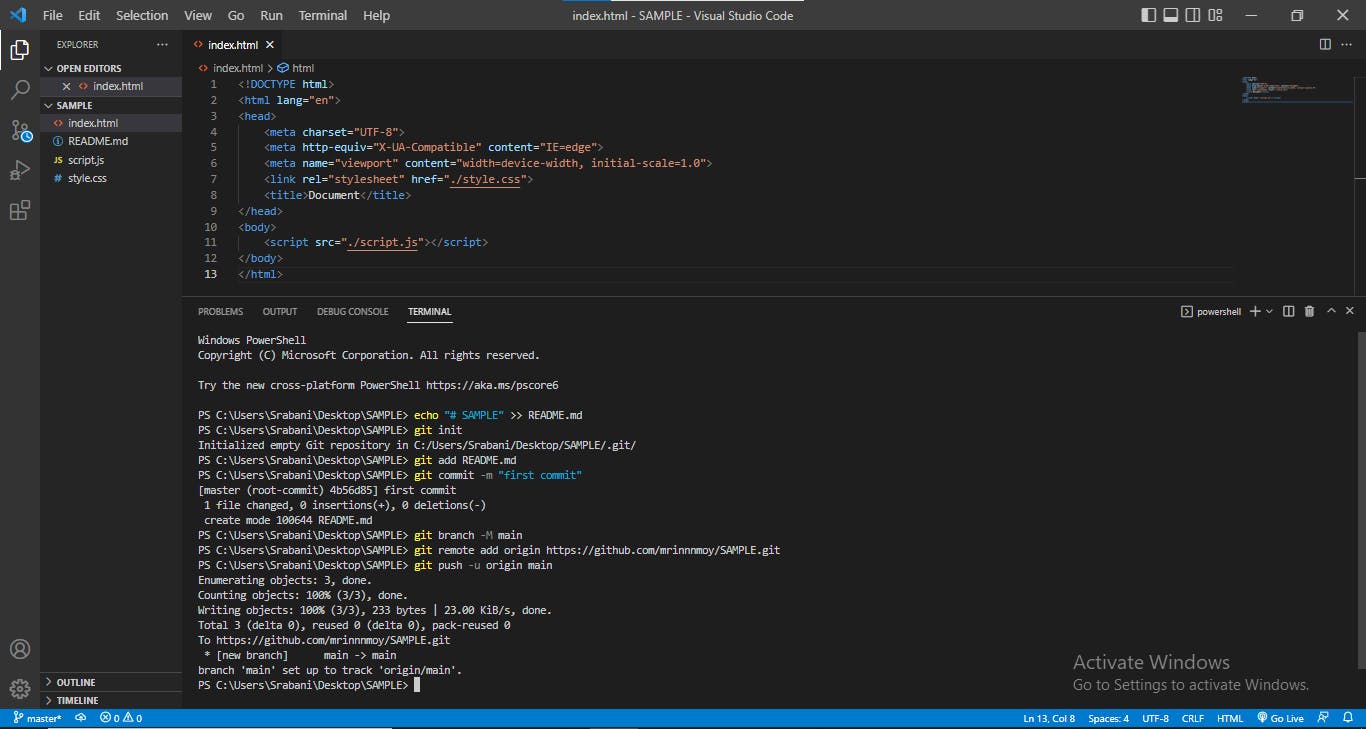This screenshot has height=729, width=1366.
Task: Open the File menu
Action: pyautogui.click(x=53, y=15)
